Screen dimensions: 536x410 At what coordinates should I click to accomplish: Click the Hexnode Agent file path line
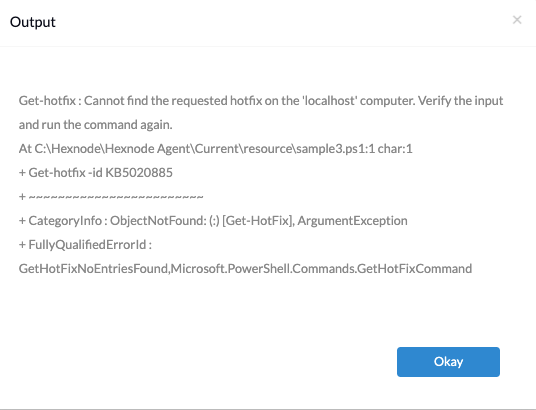click(x=215, y=149)
